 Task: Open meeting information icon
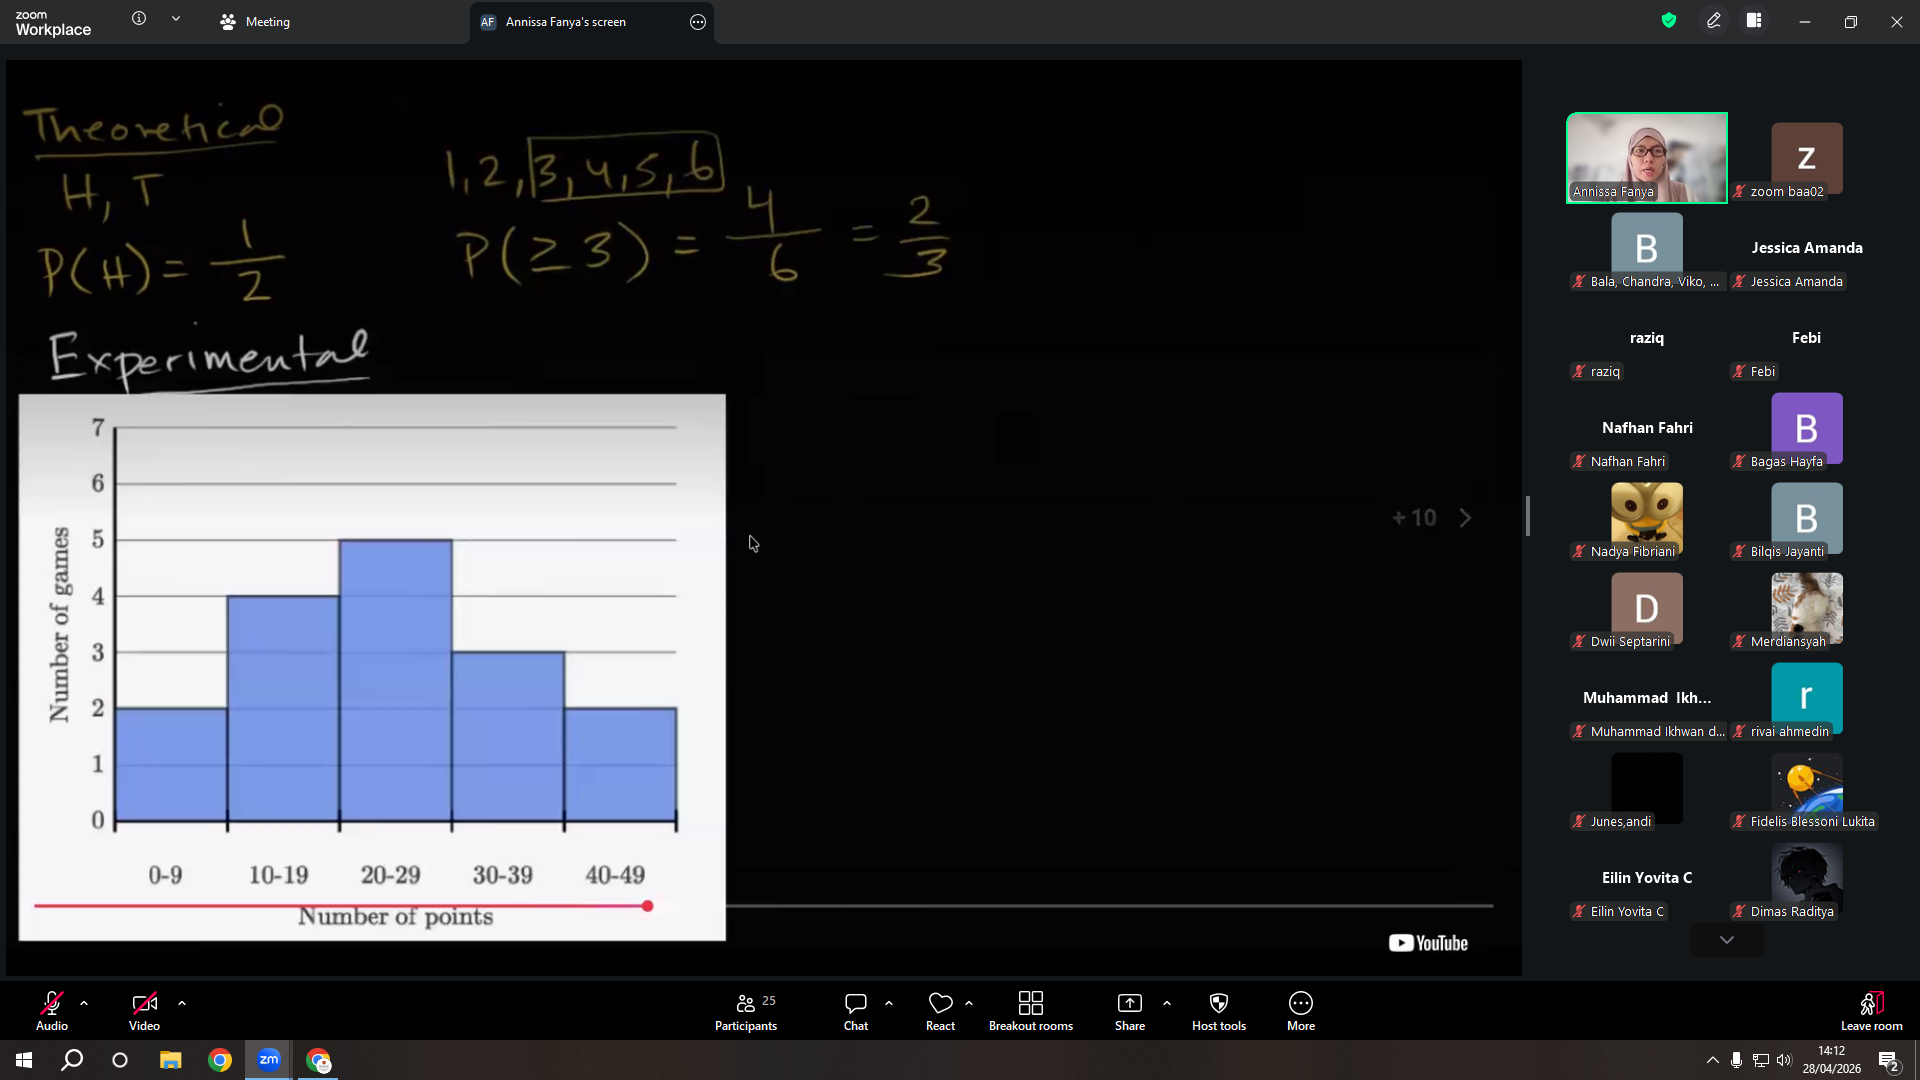(x=139, y=19)
